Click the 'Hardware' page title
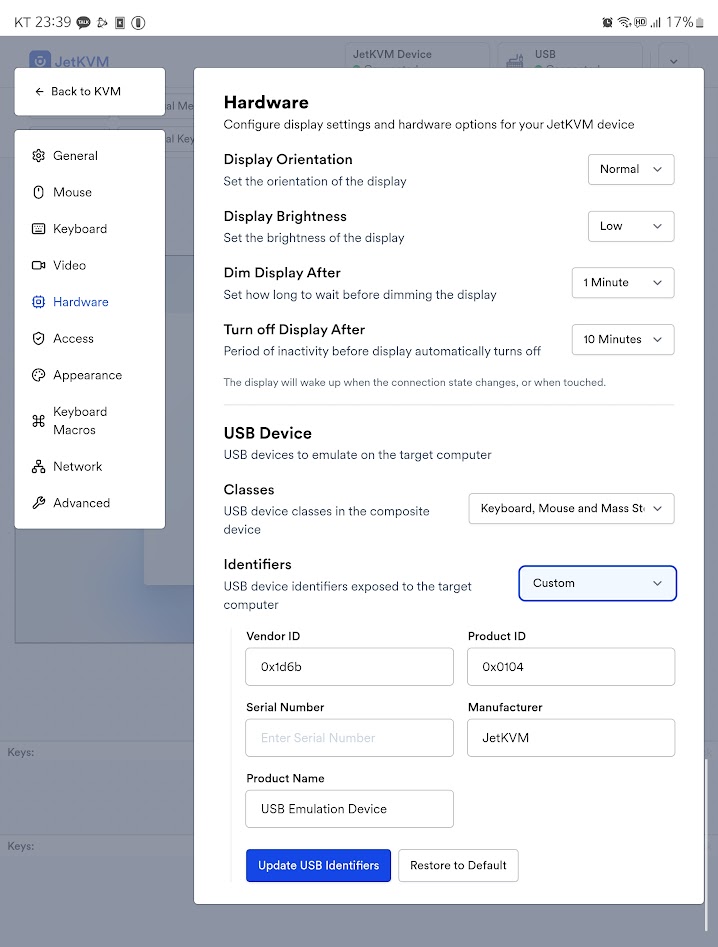Screen dimensions: 718x947 coord(266,102)
